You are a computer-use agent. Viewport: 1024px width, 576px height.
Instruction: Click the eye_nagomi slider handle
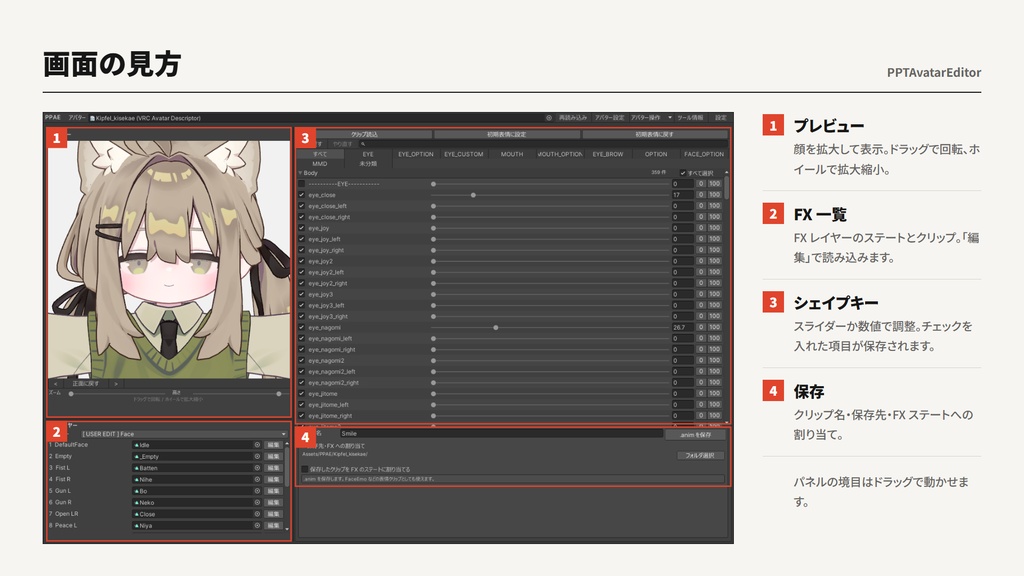(496, 327)
